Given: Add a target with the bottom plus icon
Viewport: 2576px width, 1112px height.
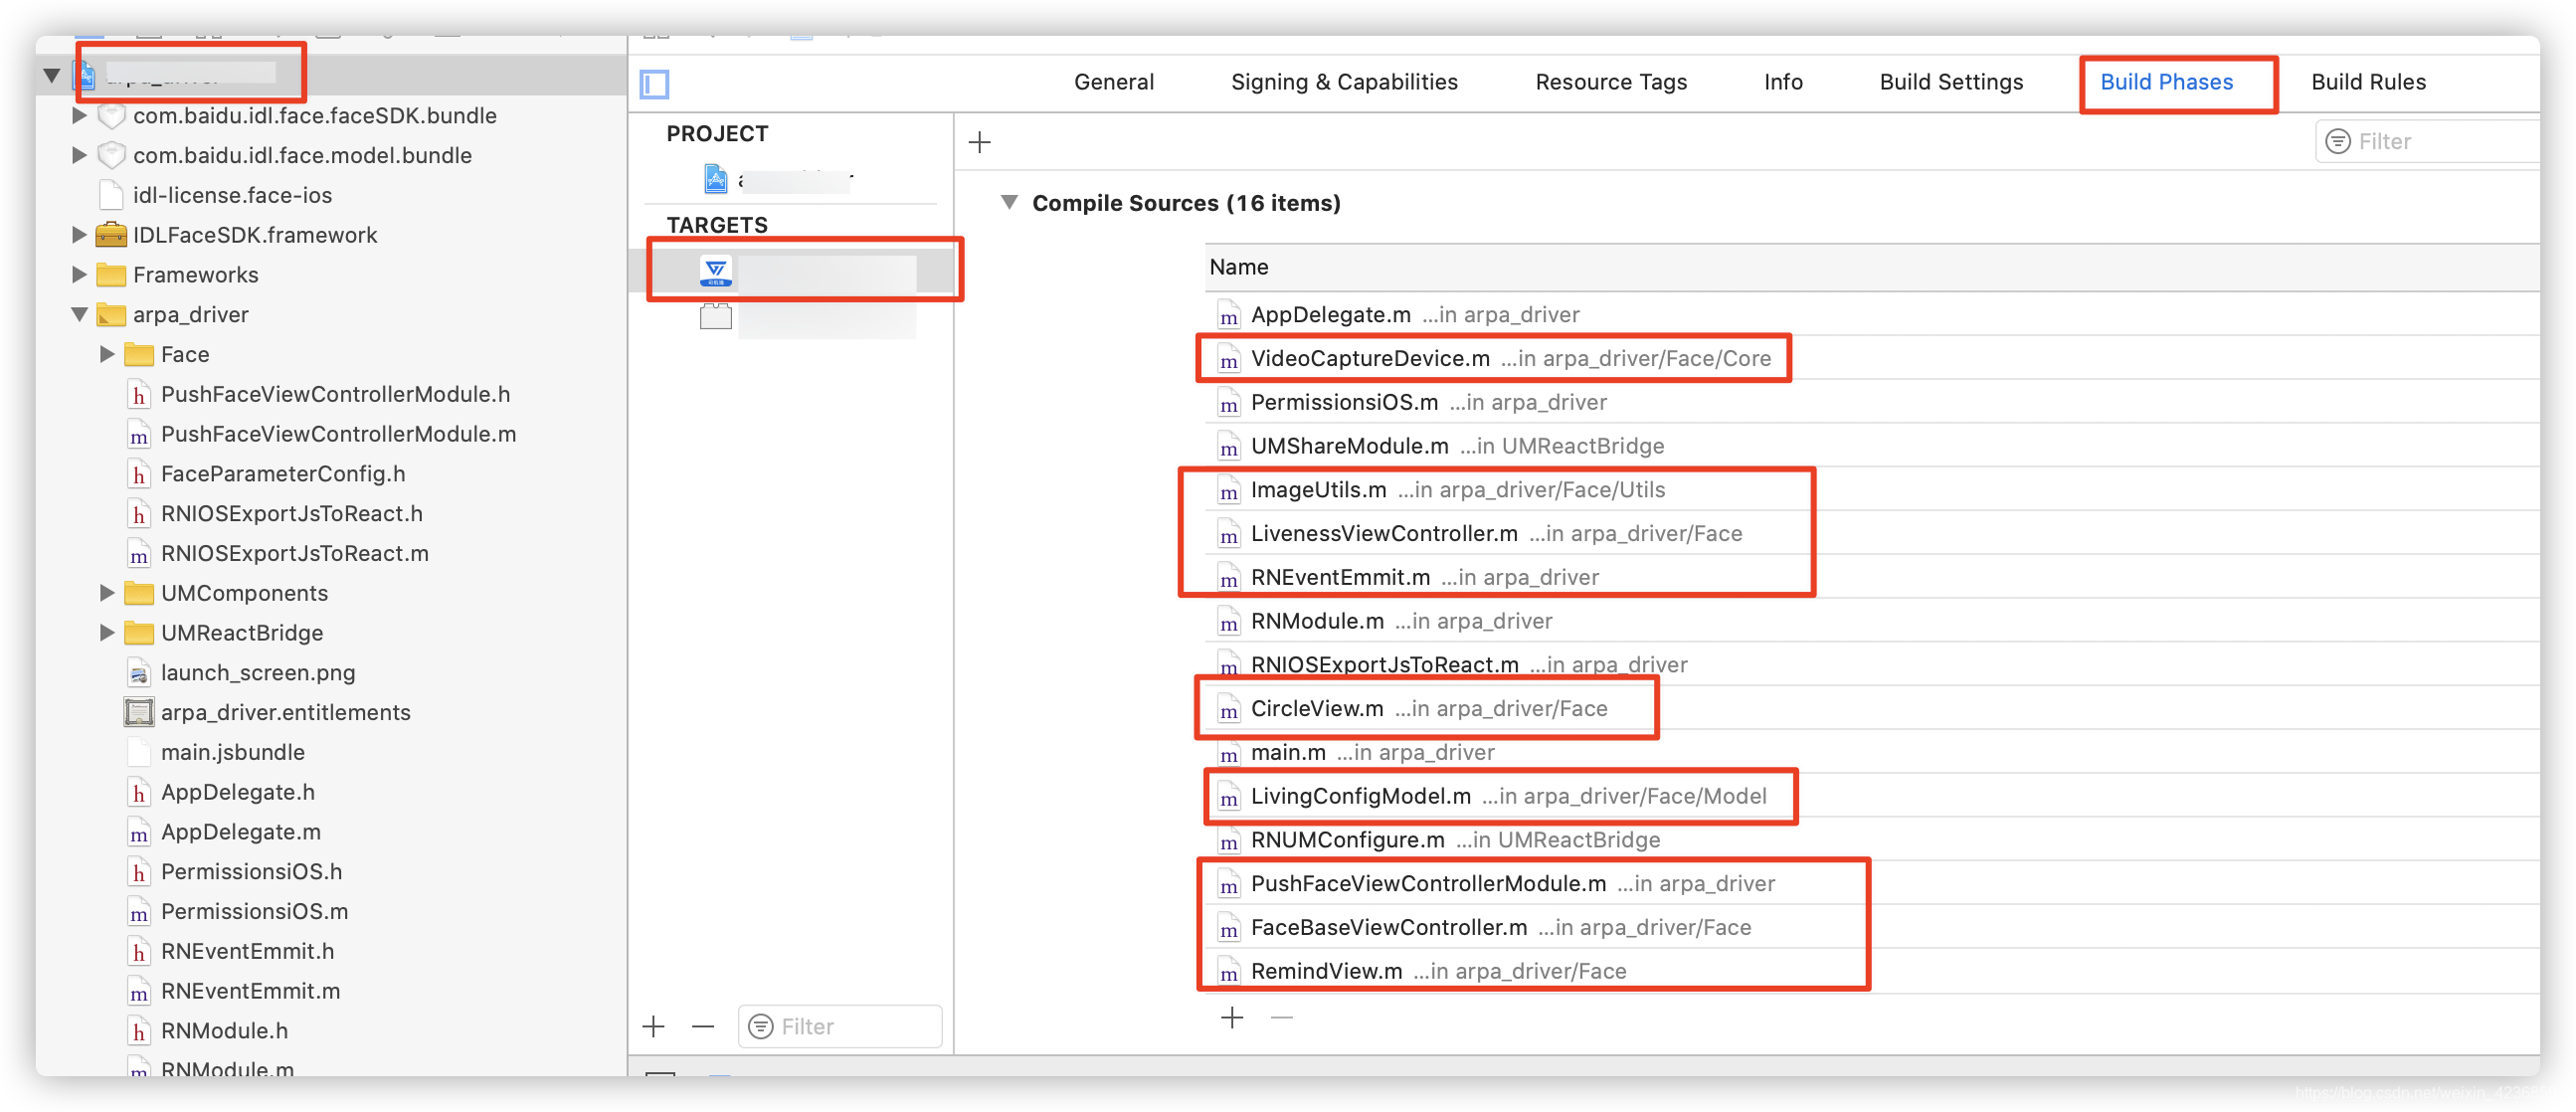Looking at the screenshot, I should pos(653,1026).
